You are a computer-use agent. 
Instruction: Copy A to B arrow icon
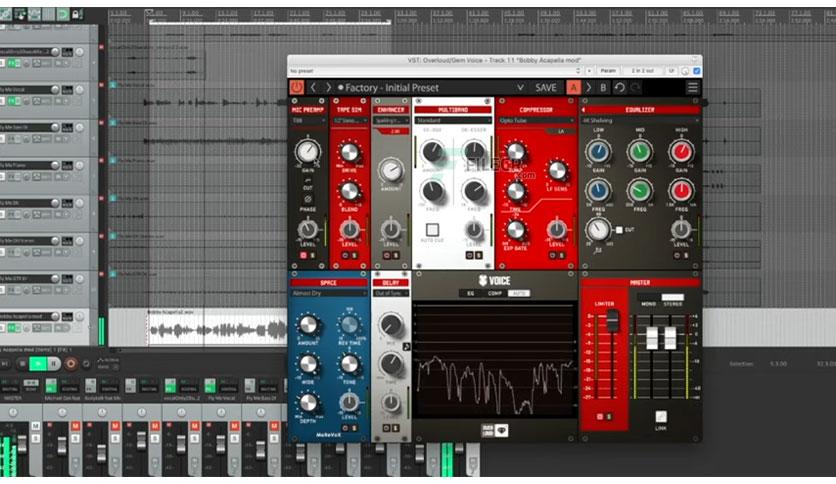click(x=589, y=87)
